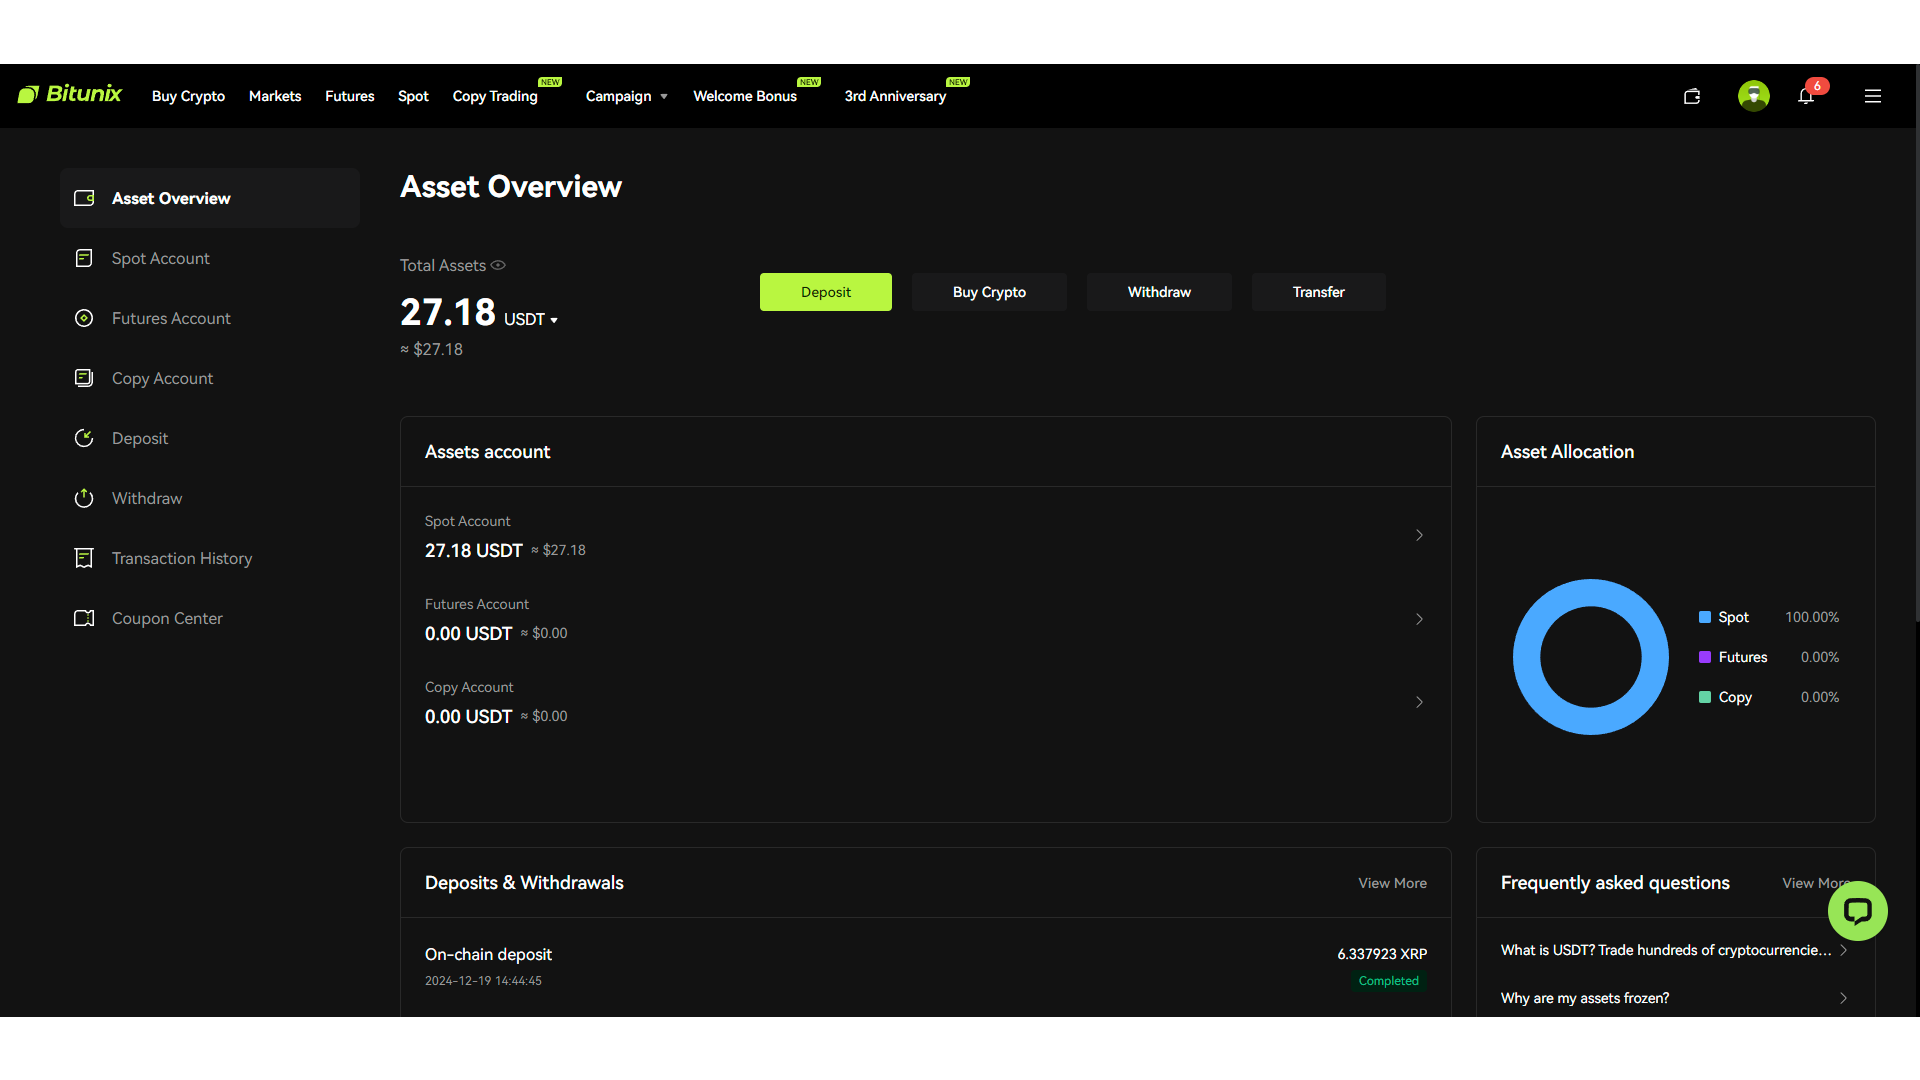Click View More in Deposits & Withdrawals
This screenshot has height=1080, width=1920.
[x=1392, y=883]
